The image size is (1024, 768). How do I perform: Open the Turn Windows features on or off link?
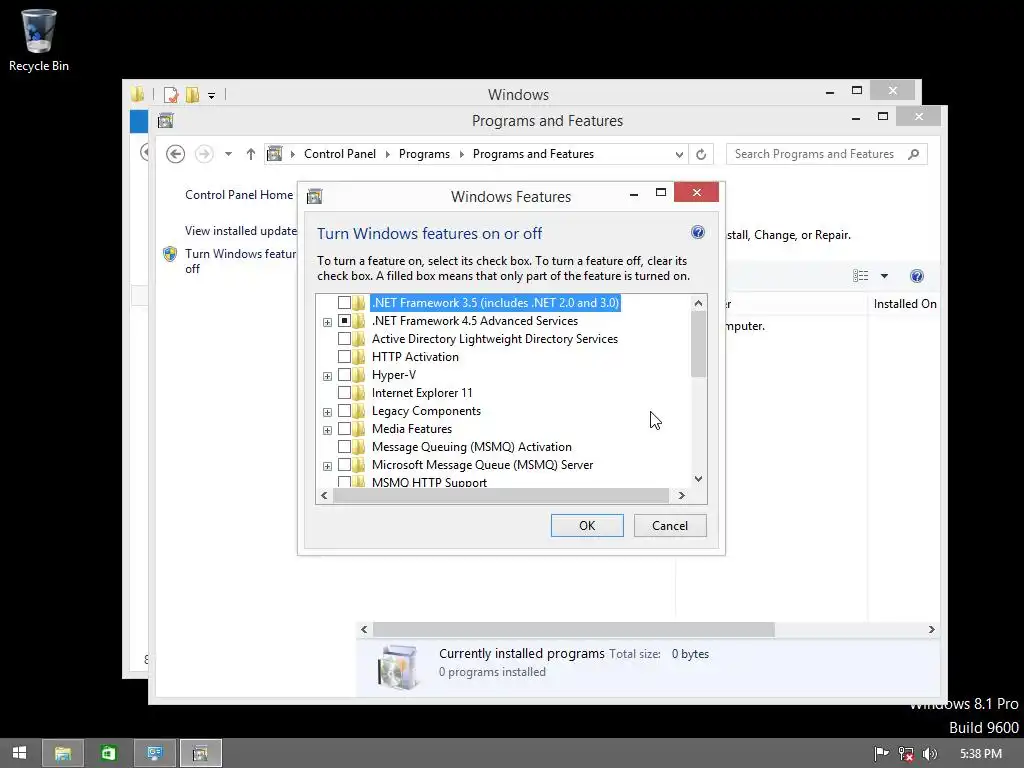click(240, 261)
